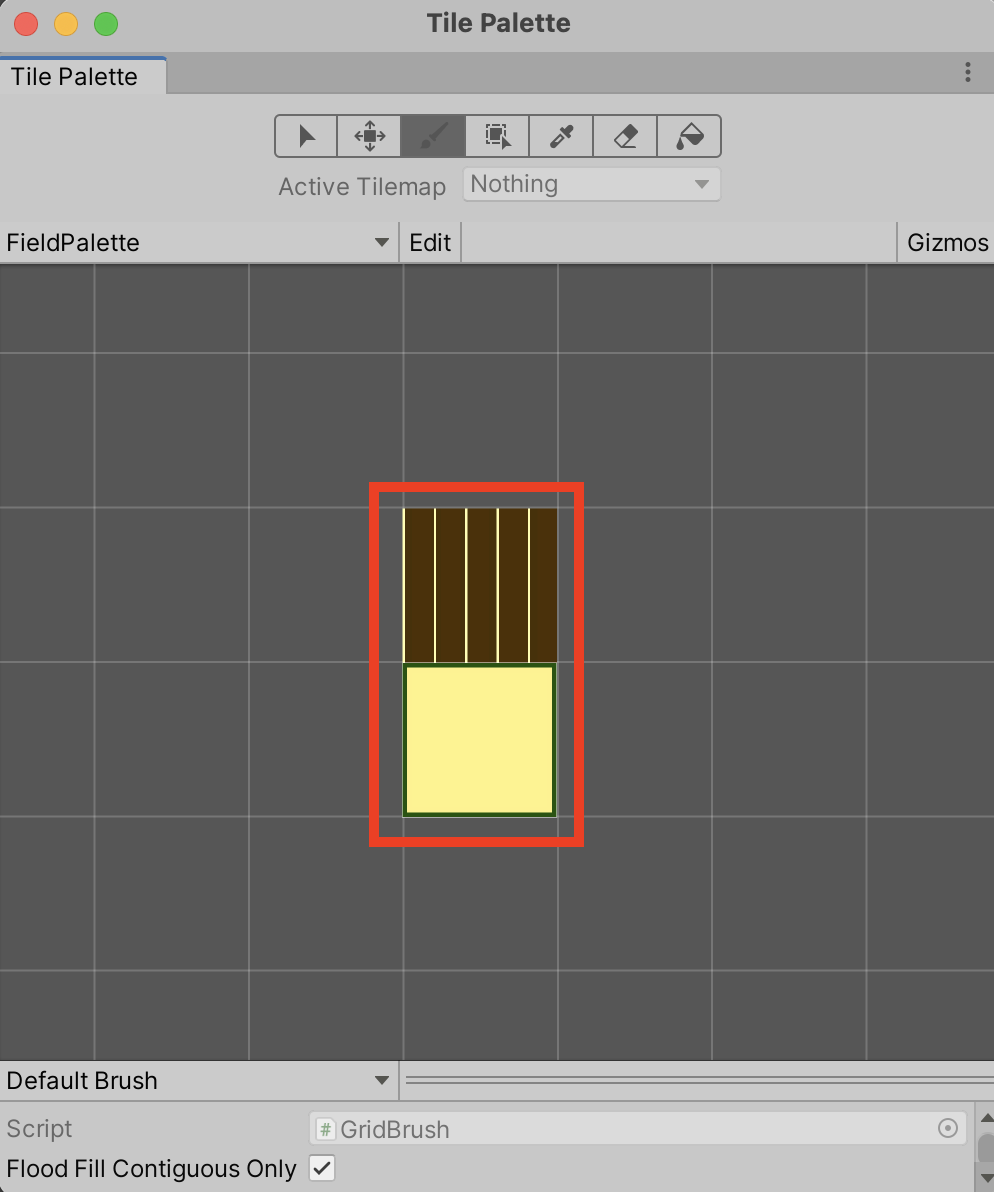Open the Active Tilemap dropdown

pyautogui.click(x=591, y=184)
